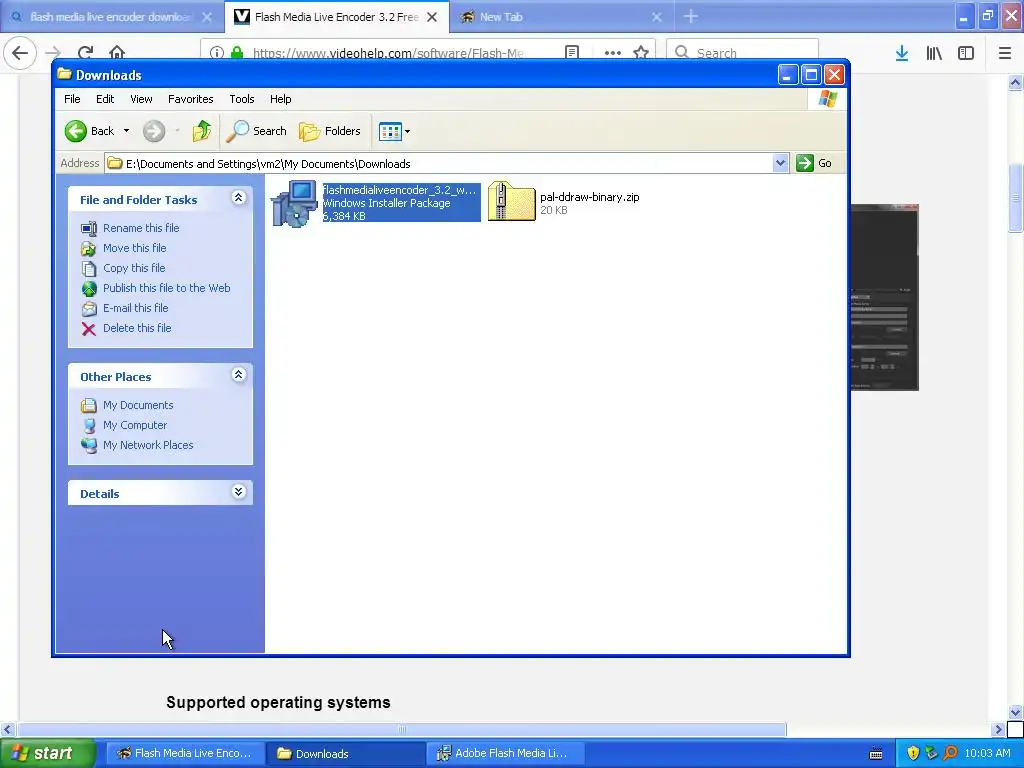This screenshot has height=768, width=1024.
Task: Click the Firefox reload button
Action: click(x=85, y=53)
